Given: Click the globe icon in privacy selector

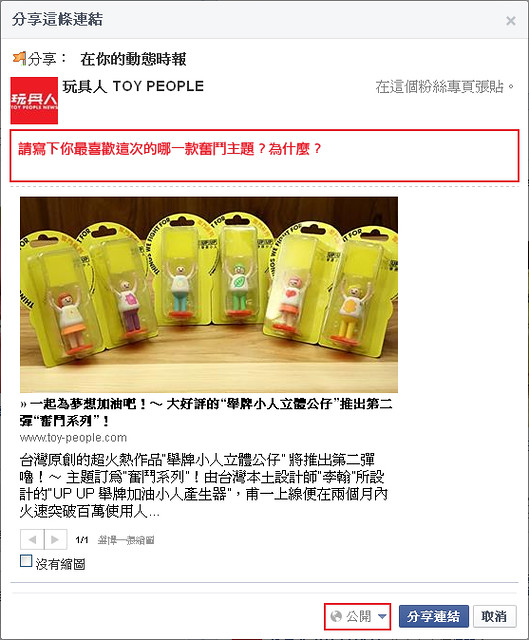Looking at the screenshot, I should (x=336, y=616).
